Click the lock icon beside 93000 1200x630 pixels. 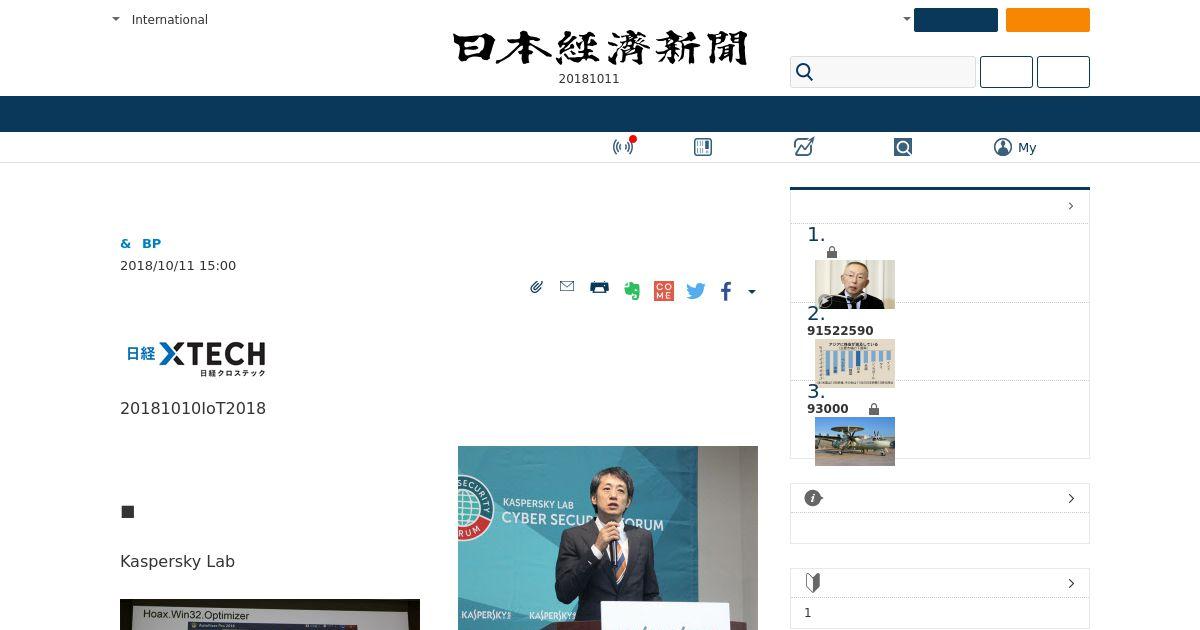[x=874, y=409]
